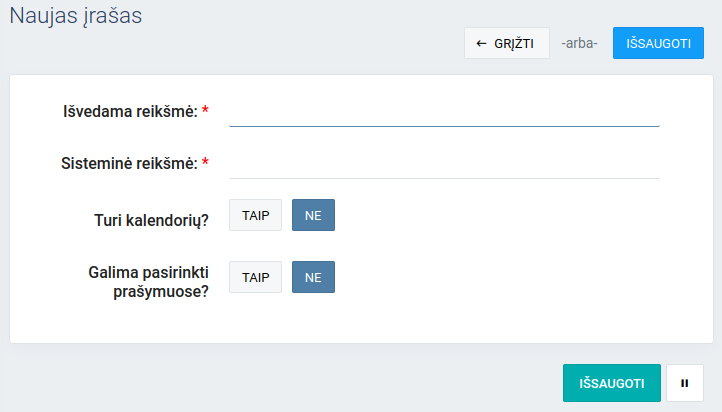Select NE for Turi kalendorių
The width and height of the screenshot is (722, 412).
[x=313, y=215]
